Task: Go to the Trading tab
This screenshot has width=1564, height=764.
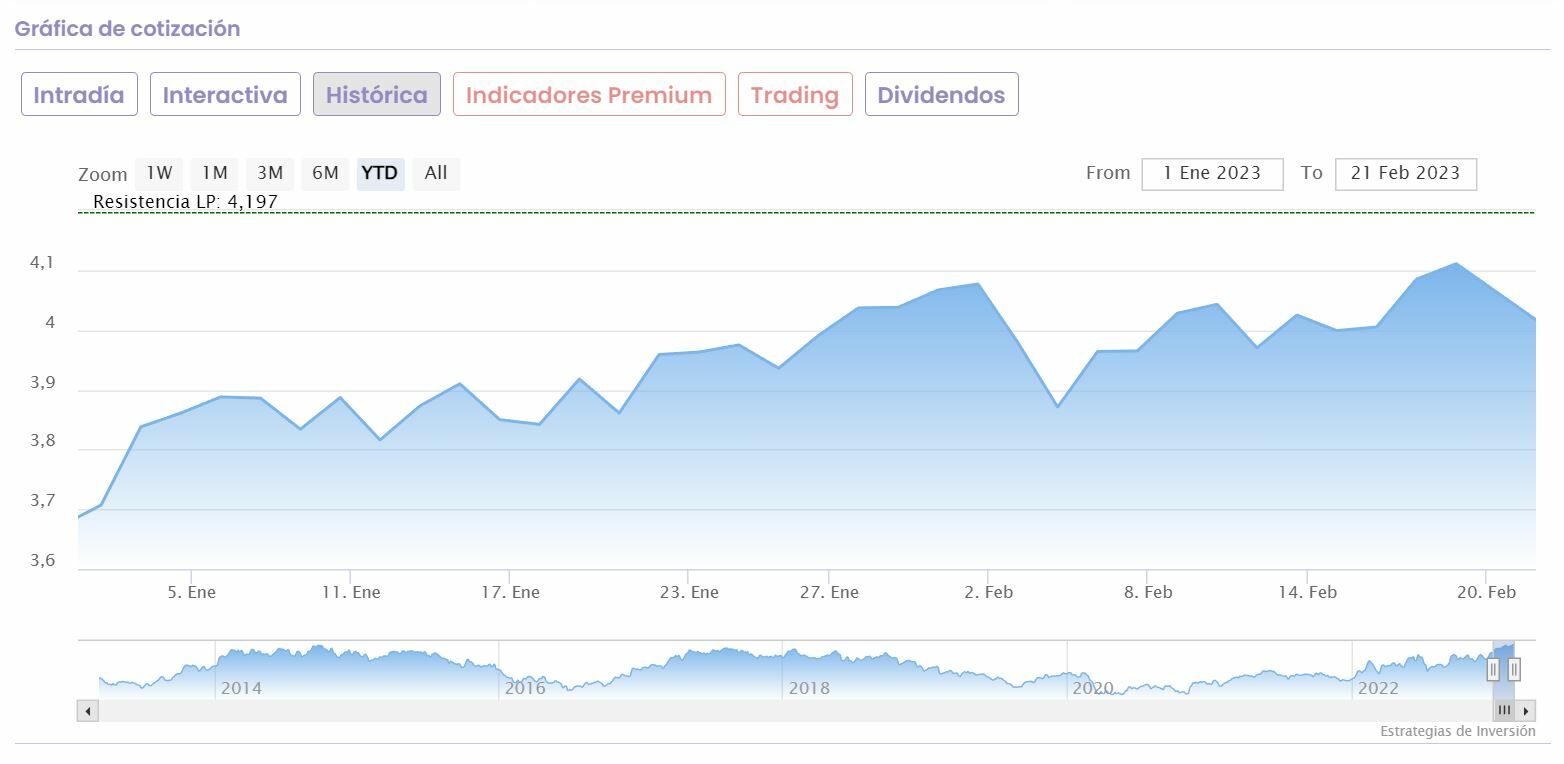Action: [795, 95]
